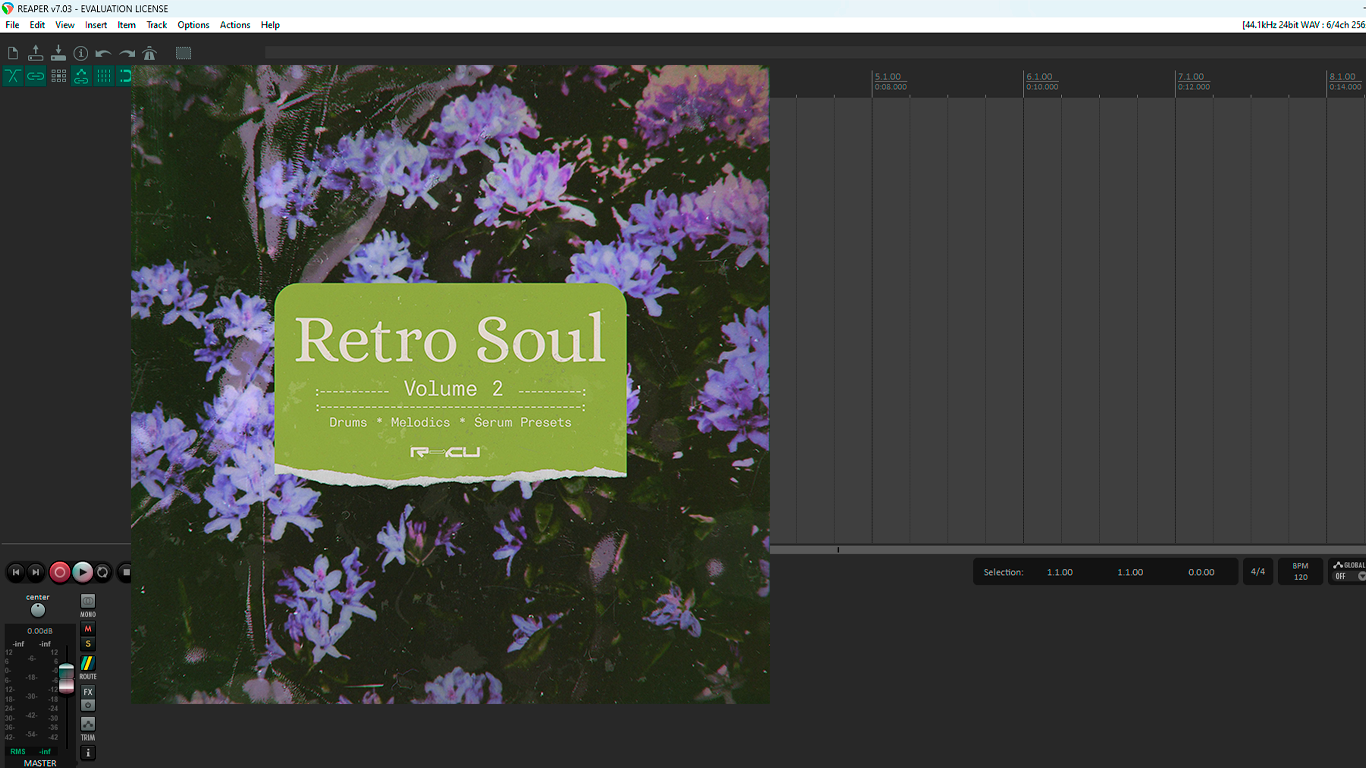Image resolution: width=1366 pixels, height=768 pixels.
Task: Click the MASTER track label
Action: pos(40,763)
